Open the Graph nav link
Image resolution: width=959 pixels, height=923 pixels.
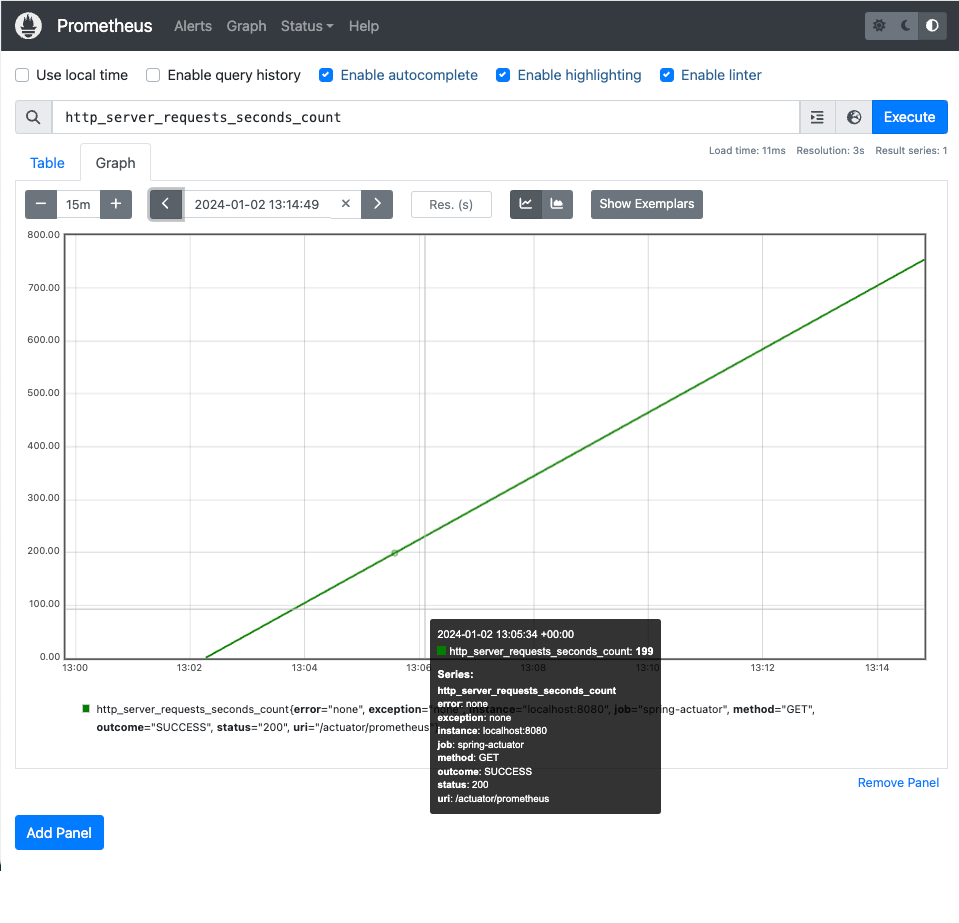point(246,26)
